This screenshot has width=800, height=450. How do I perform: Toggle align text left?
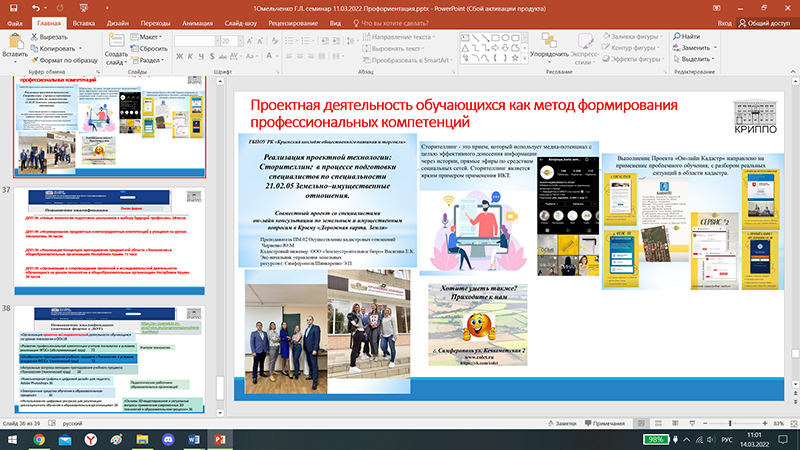[289, 56]
